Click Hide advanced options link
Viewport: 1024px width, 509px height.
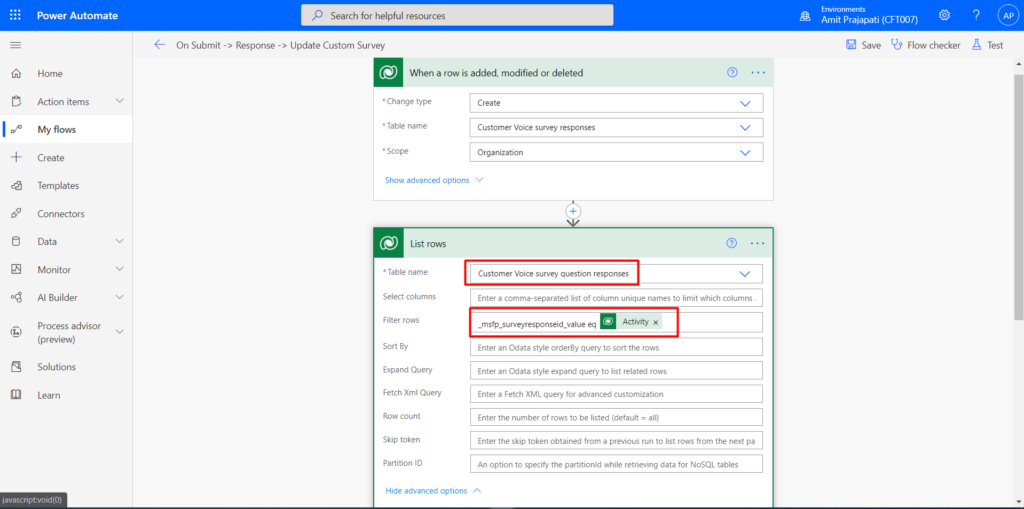click(x=426, y=491)
